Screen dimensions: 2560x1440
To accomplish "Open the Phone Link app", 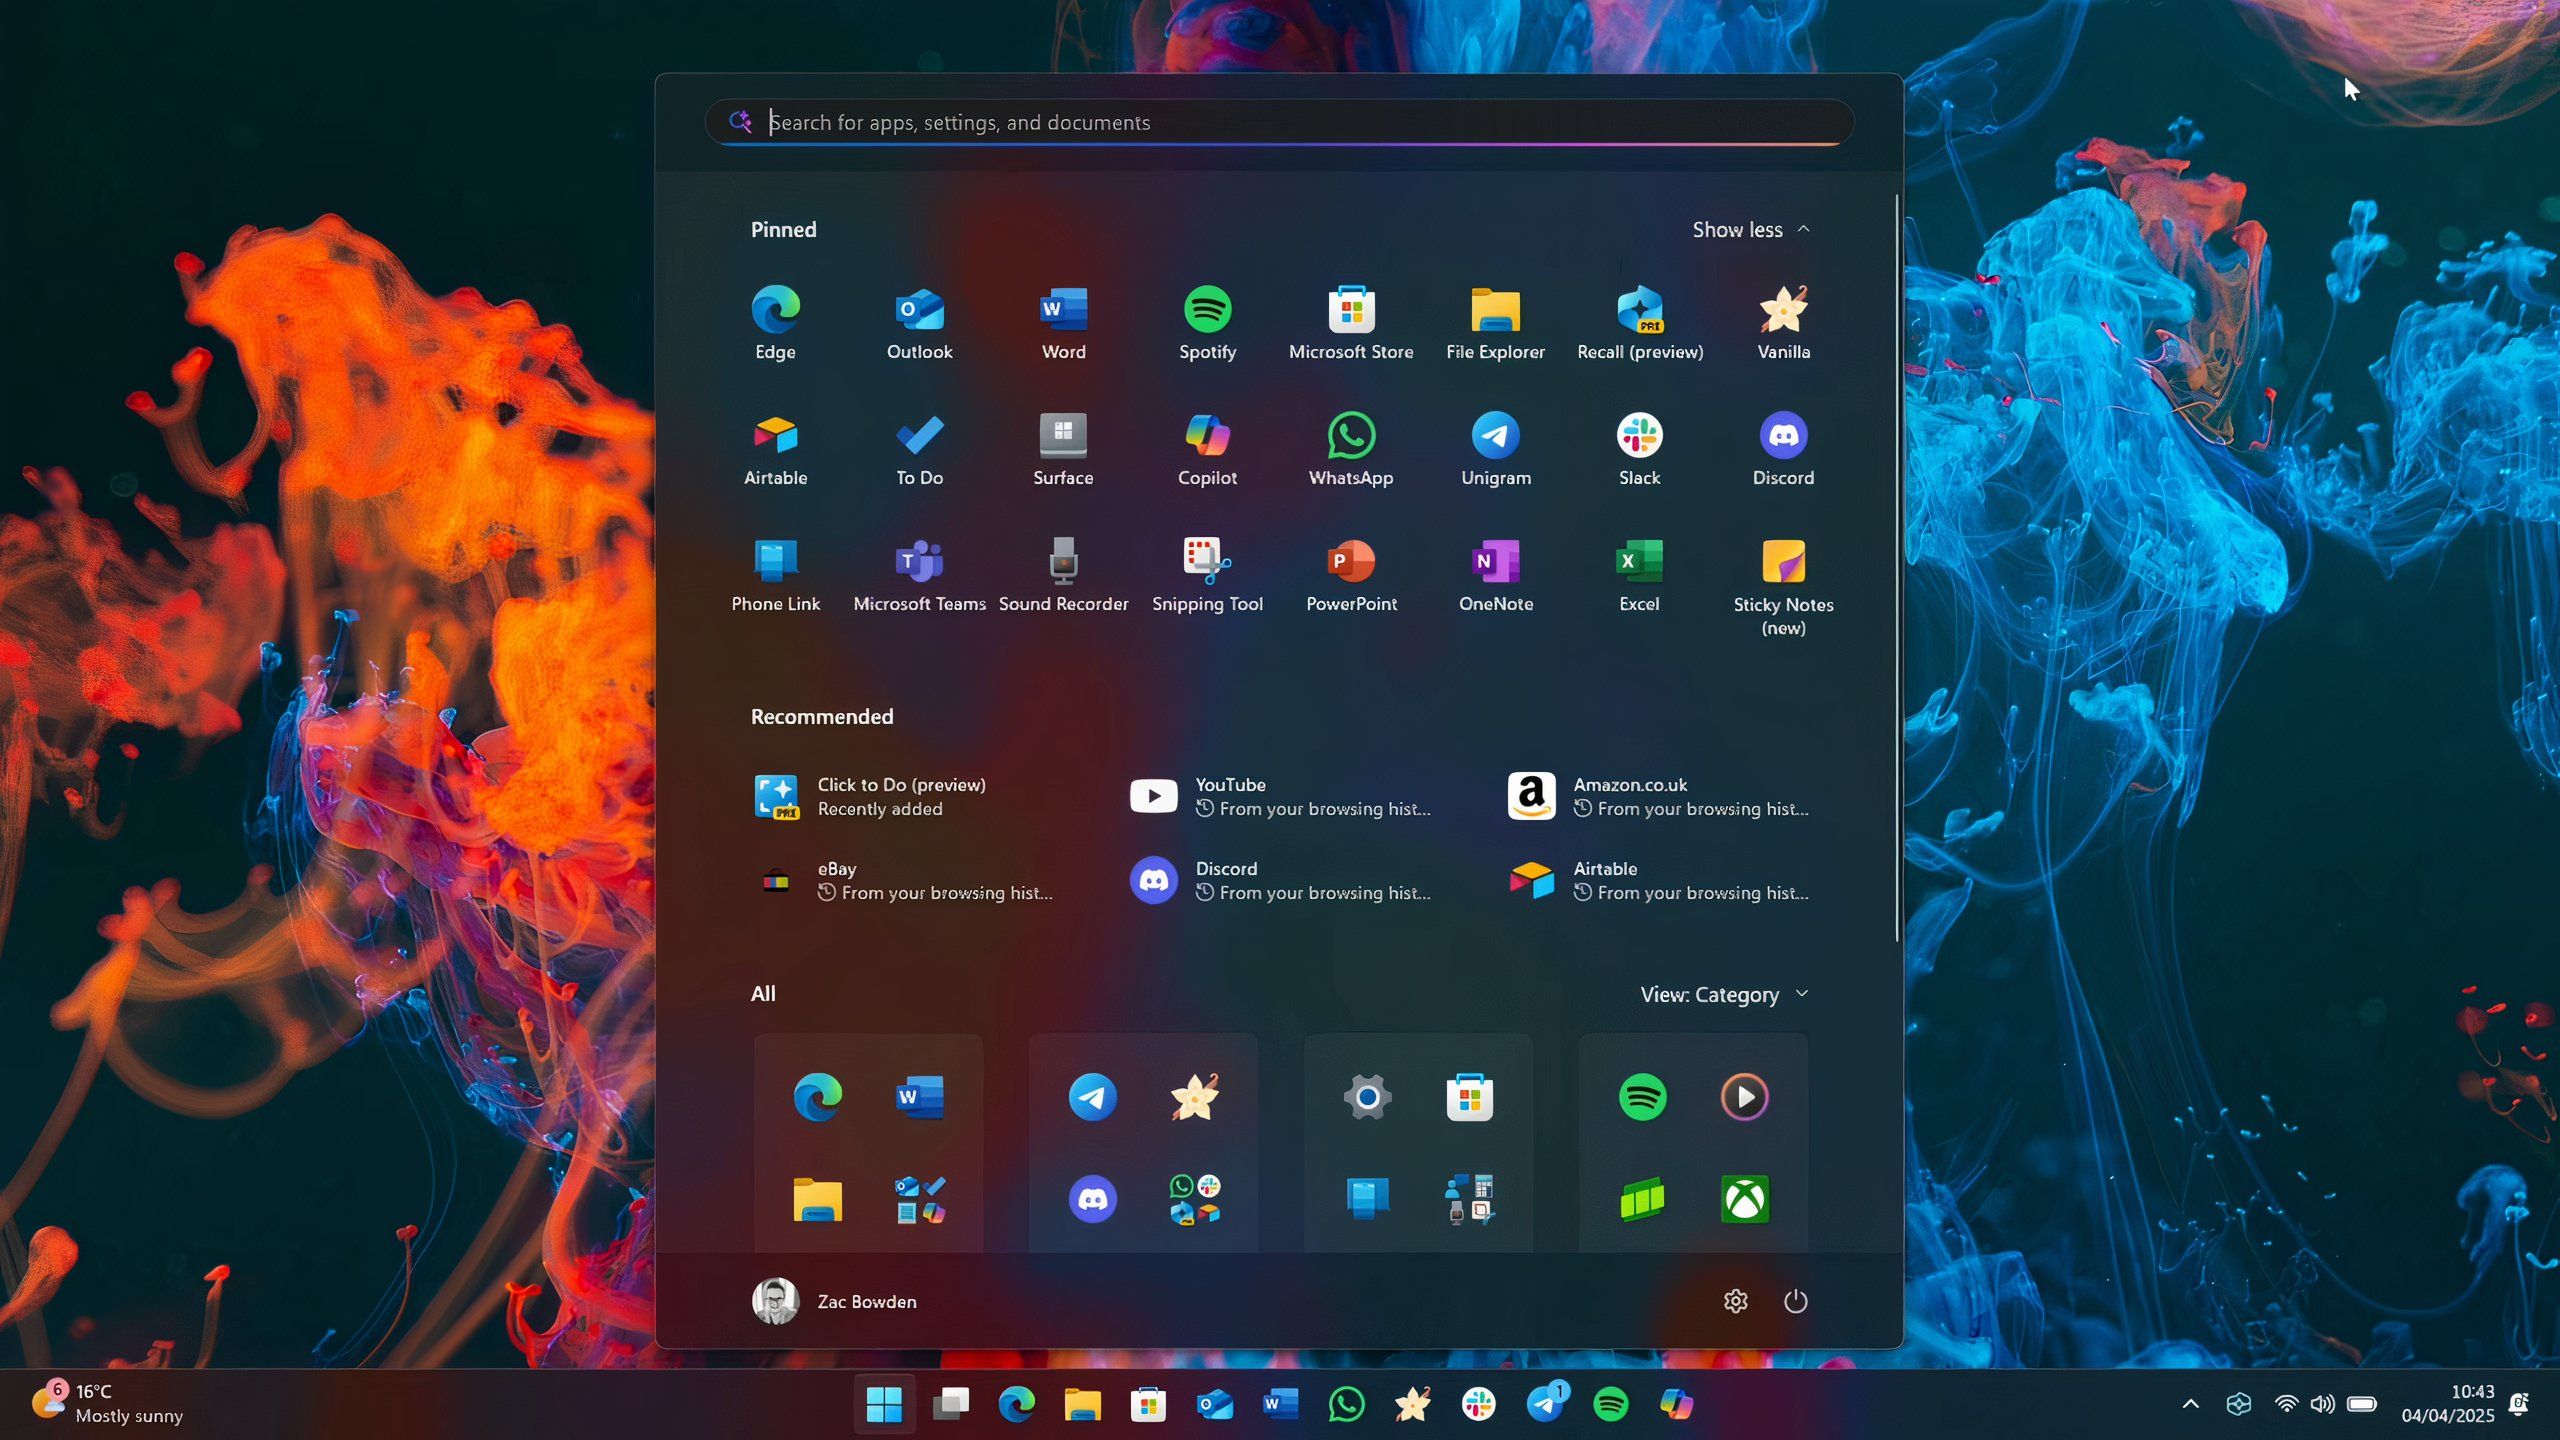I will [775, 574].
